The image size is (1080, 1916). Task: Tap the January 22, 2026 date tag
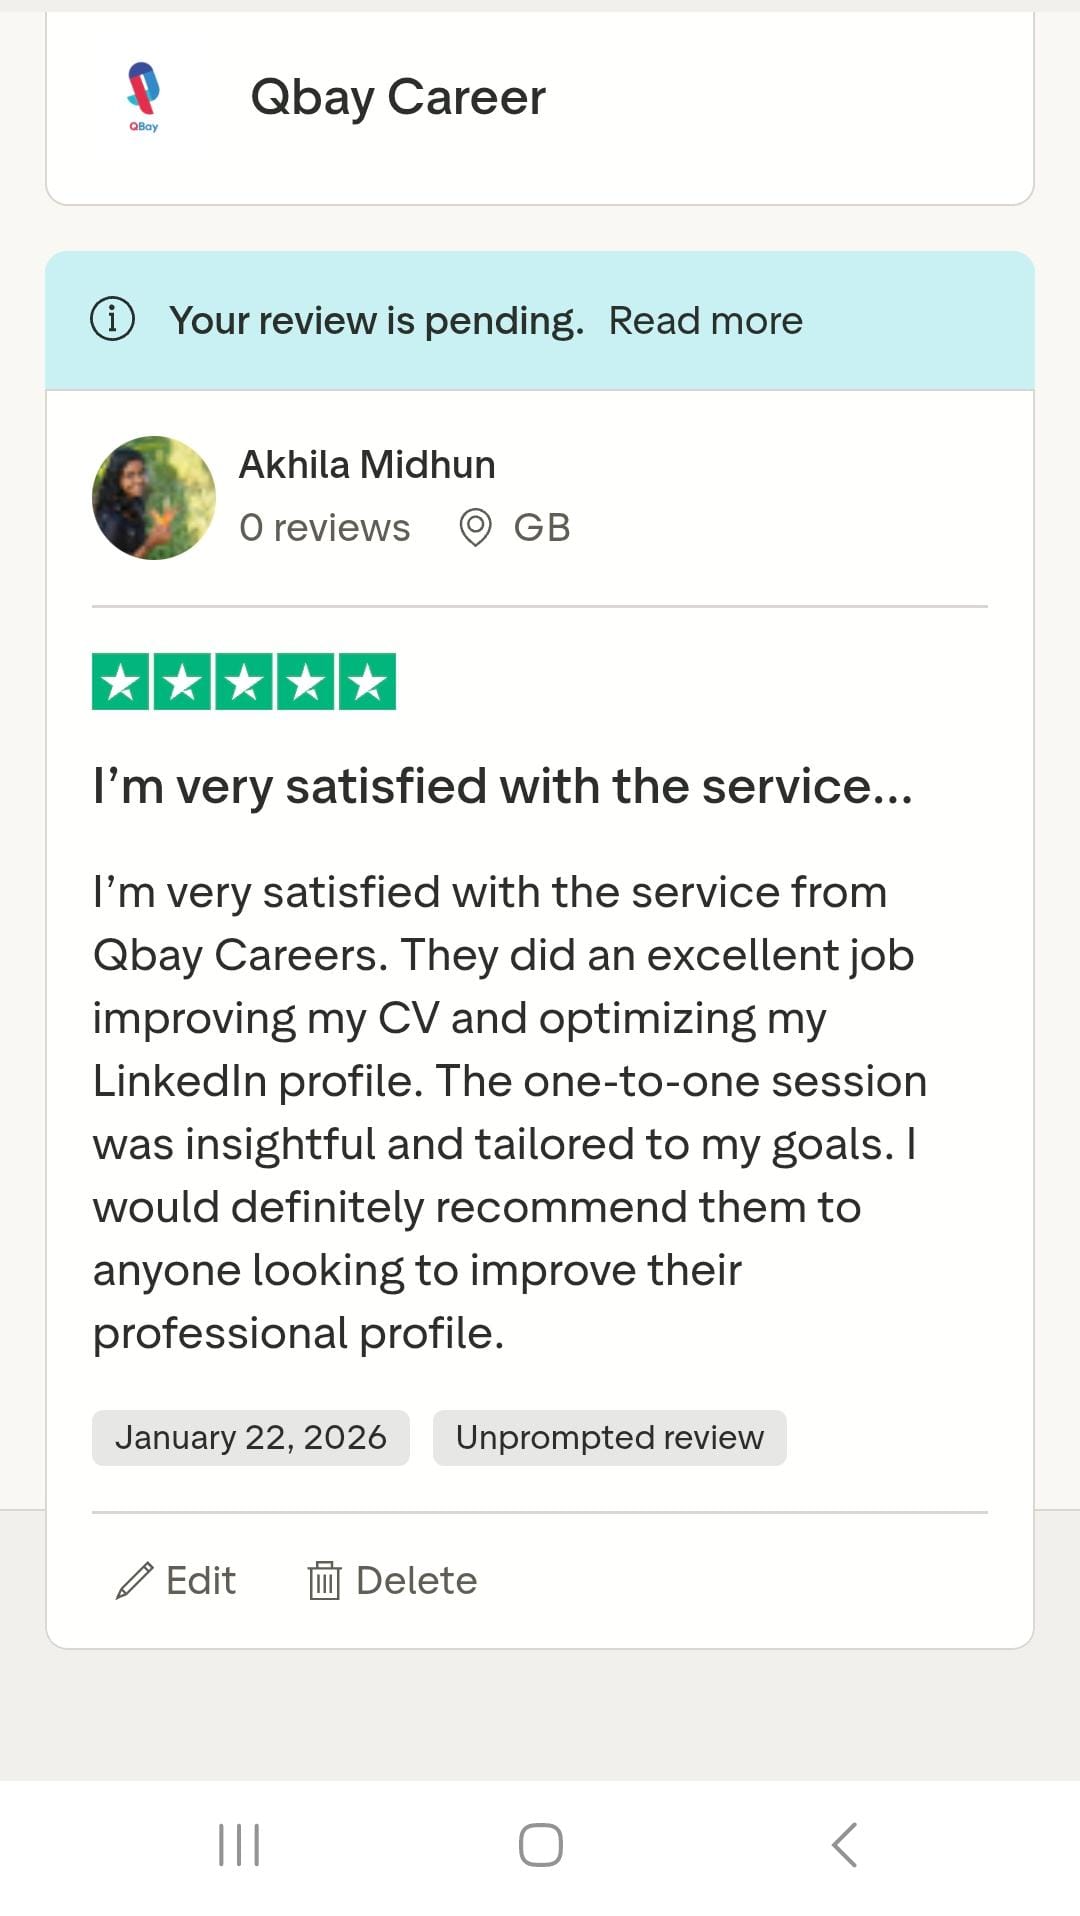251,1437
